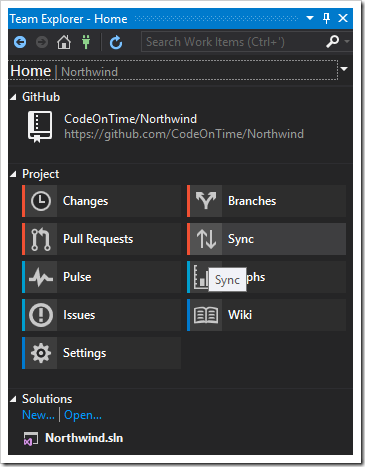Open the Home page navigation dropdown arrow
The image size is (365, 467).
point(344,69)
